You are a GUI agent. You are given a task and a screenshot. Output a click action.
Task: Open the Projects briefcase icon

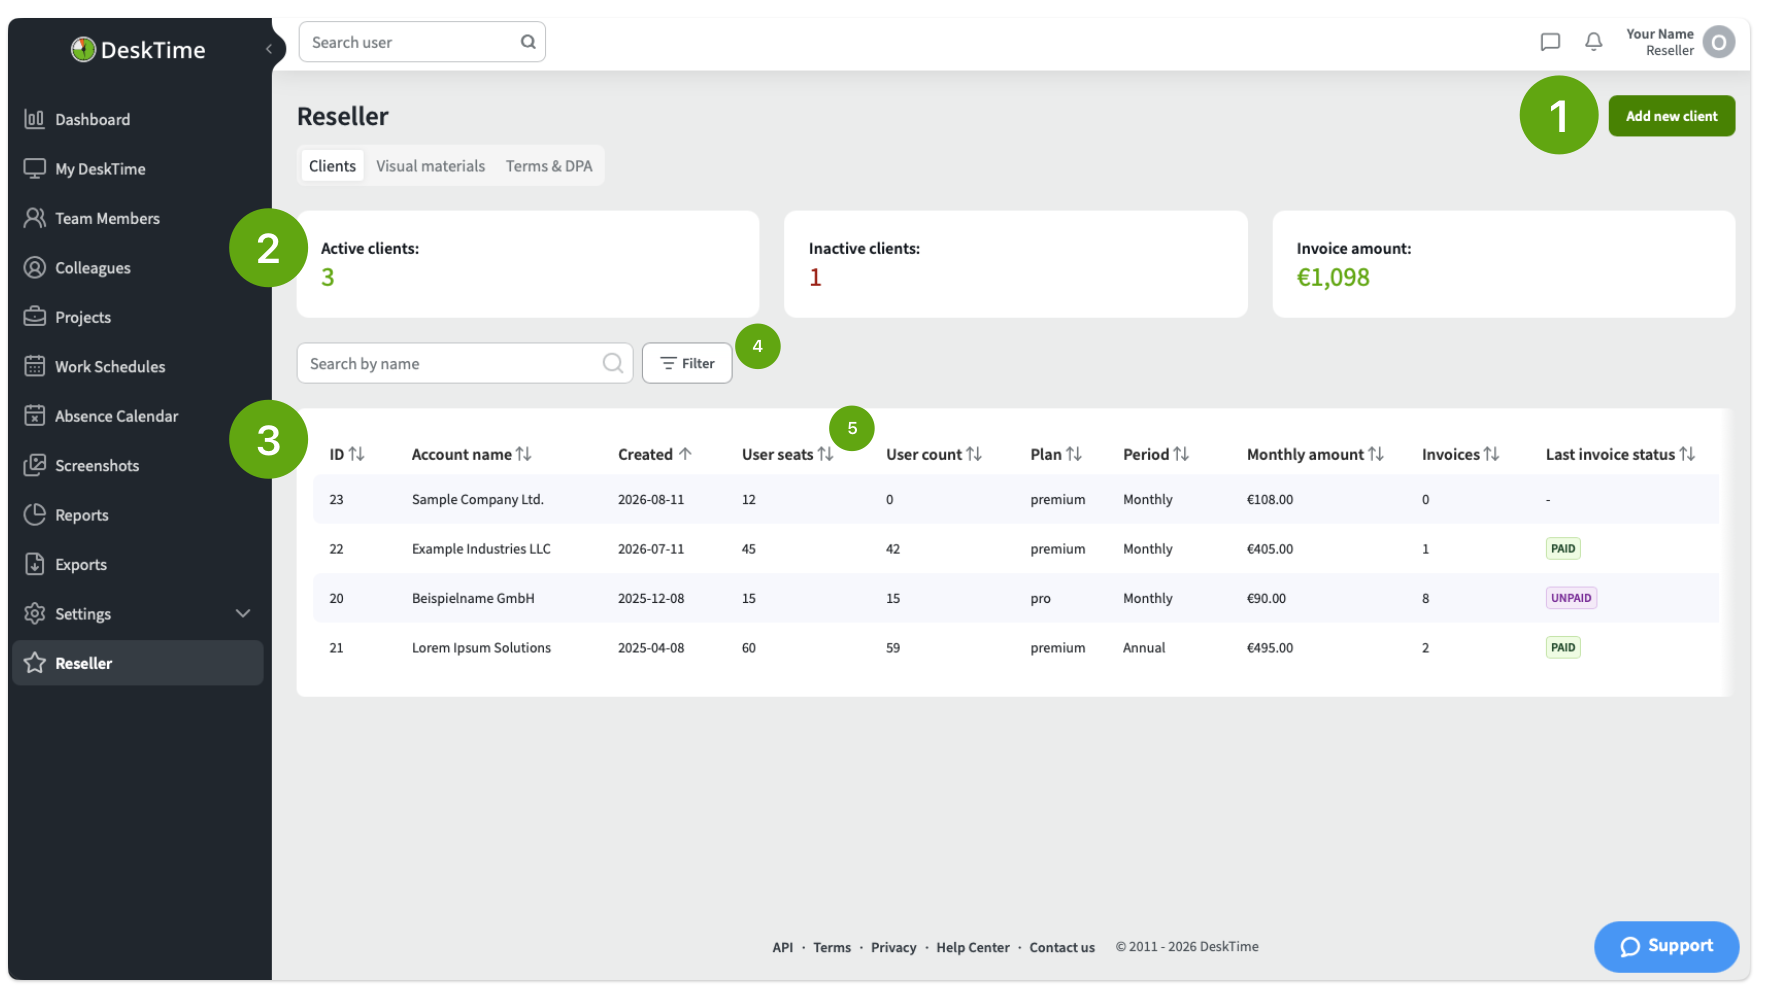[x=35, y=317]
